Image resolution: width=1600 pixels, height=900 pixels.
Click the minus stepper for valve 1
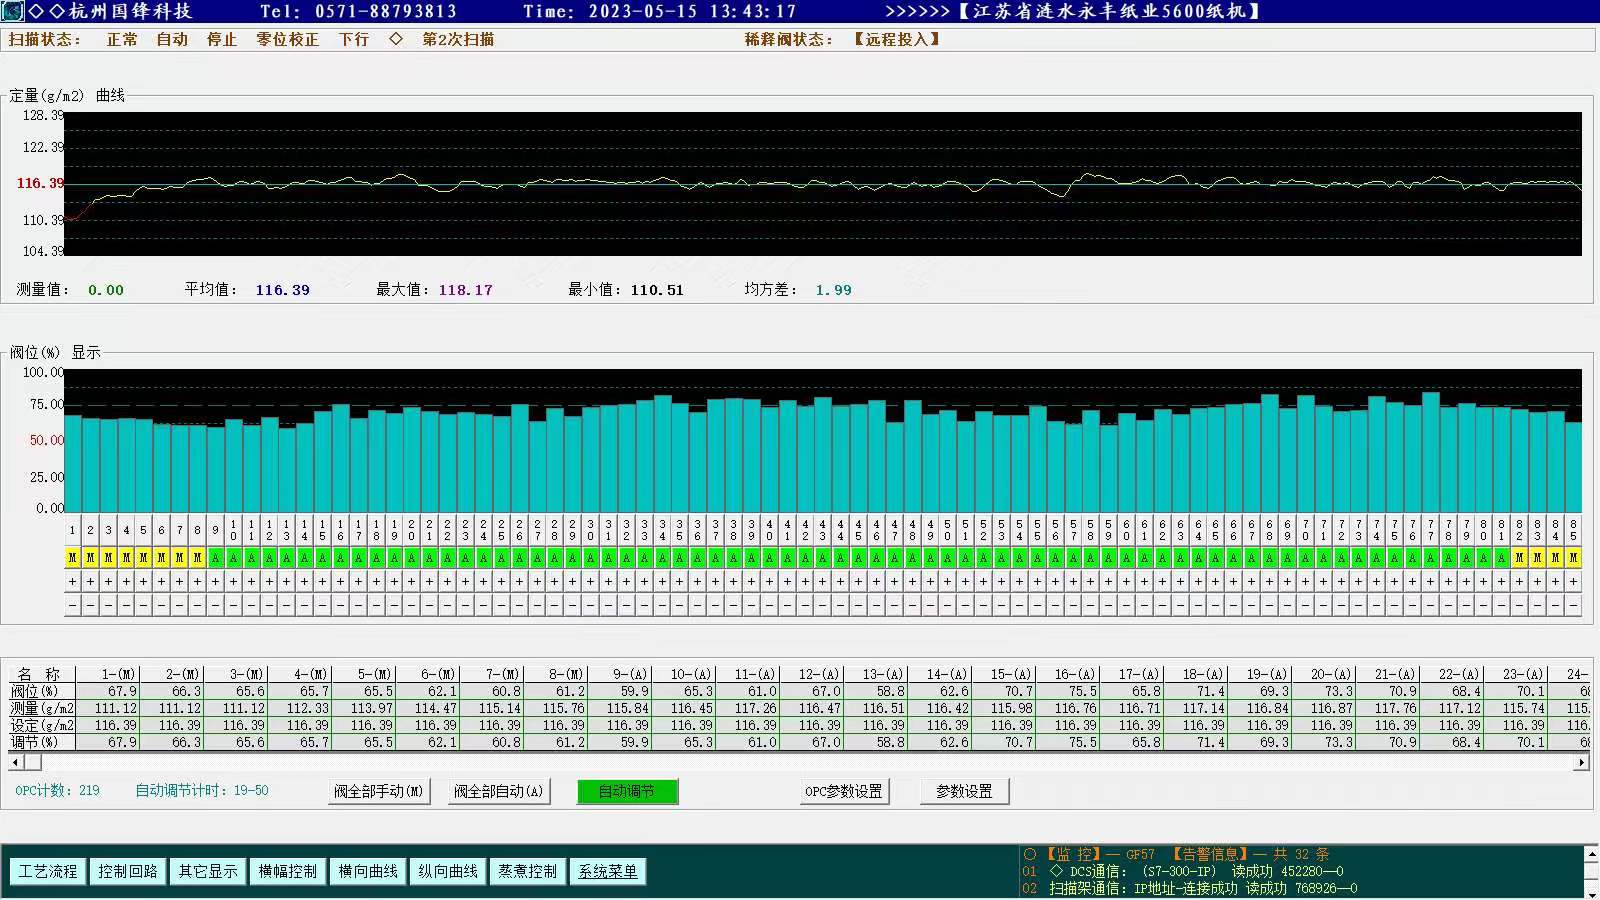72,605
